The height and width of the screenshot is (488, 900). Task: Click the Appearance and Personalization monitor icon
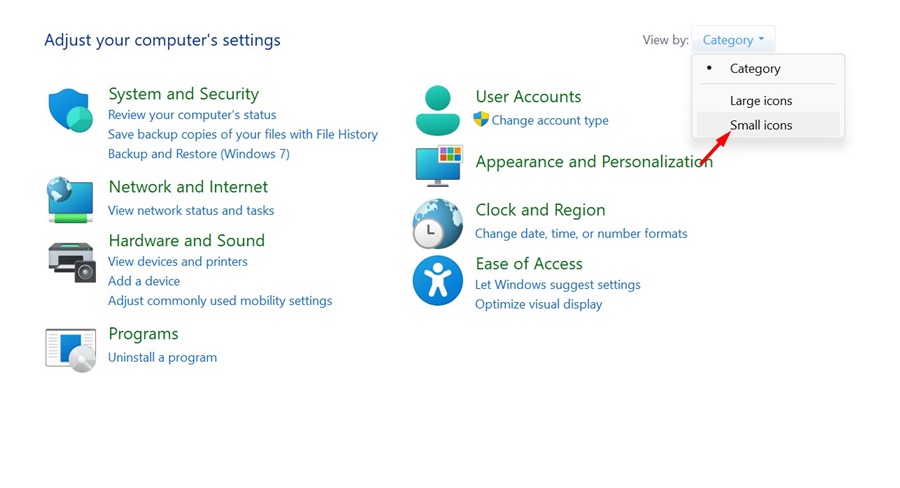coord(438,165)
